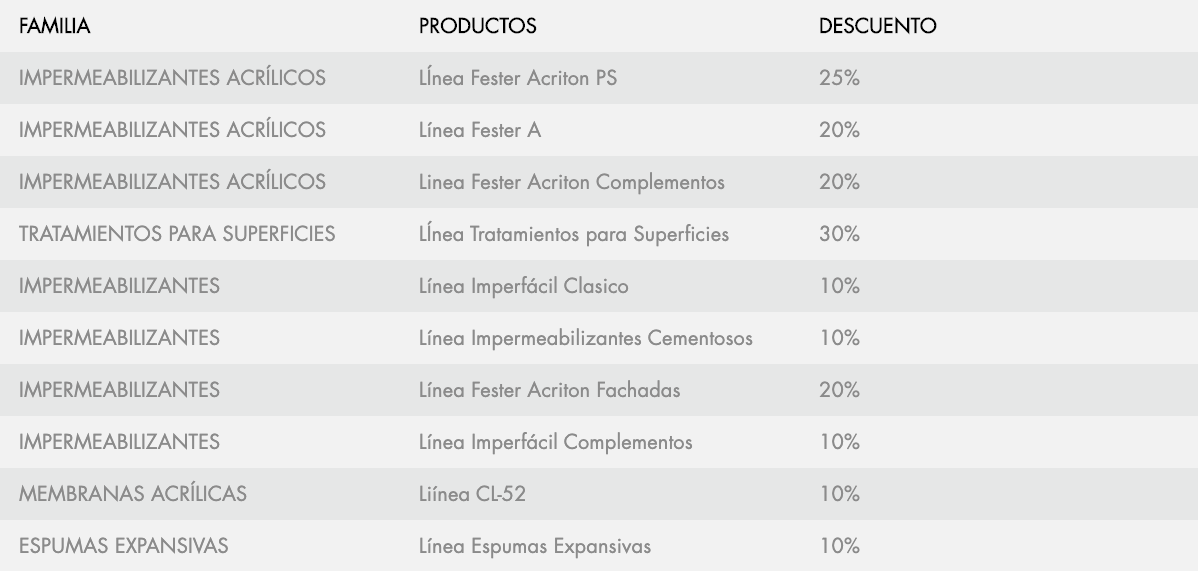1198x571 pixels.
Task: Click the PRODUCTOS column header
Action: pos(477,27)
